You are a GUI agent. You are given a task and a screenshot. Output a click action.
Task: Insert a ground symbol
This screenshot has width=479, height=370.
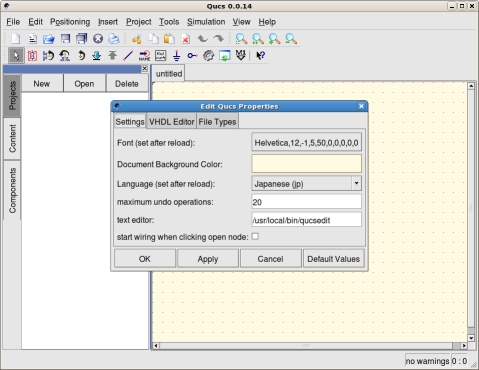click(176, 55)
